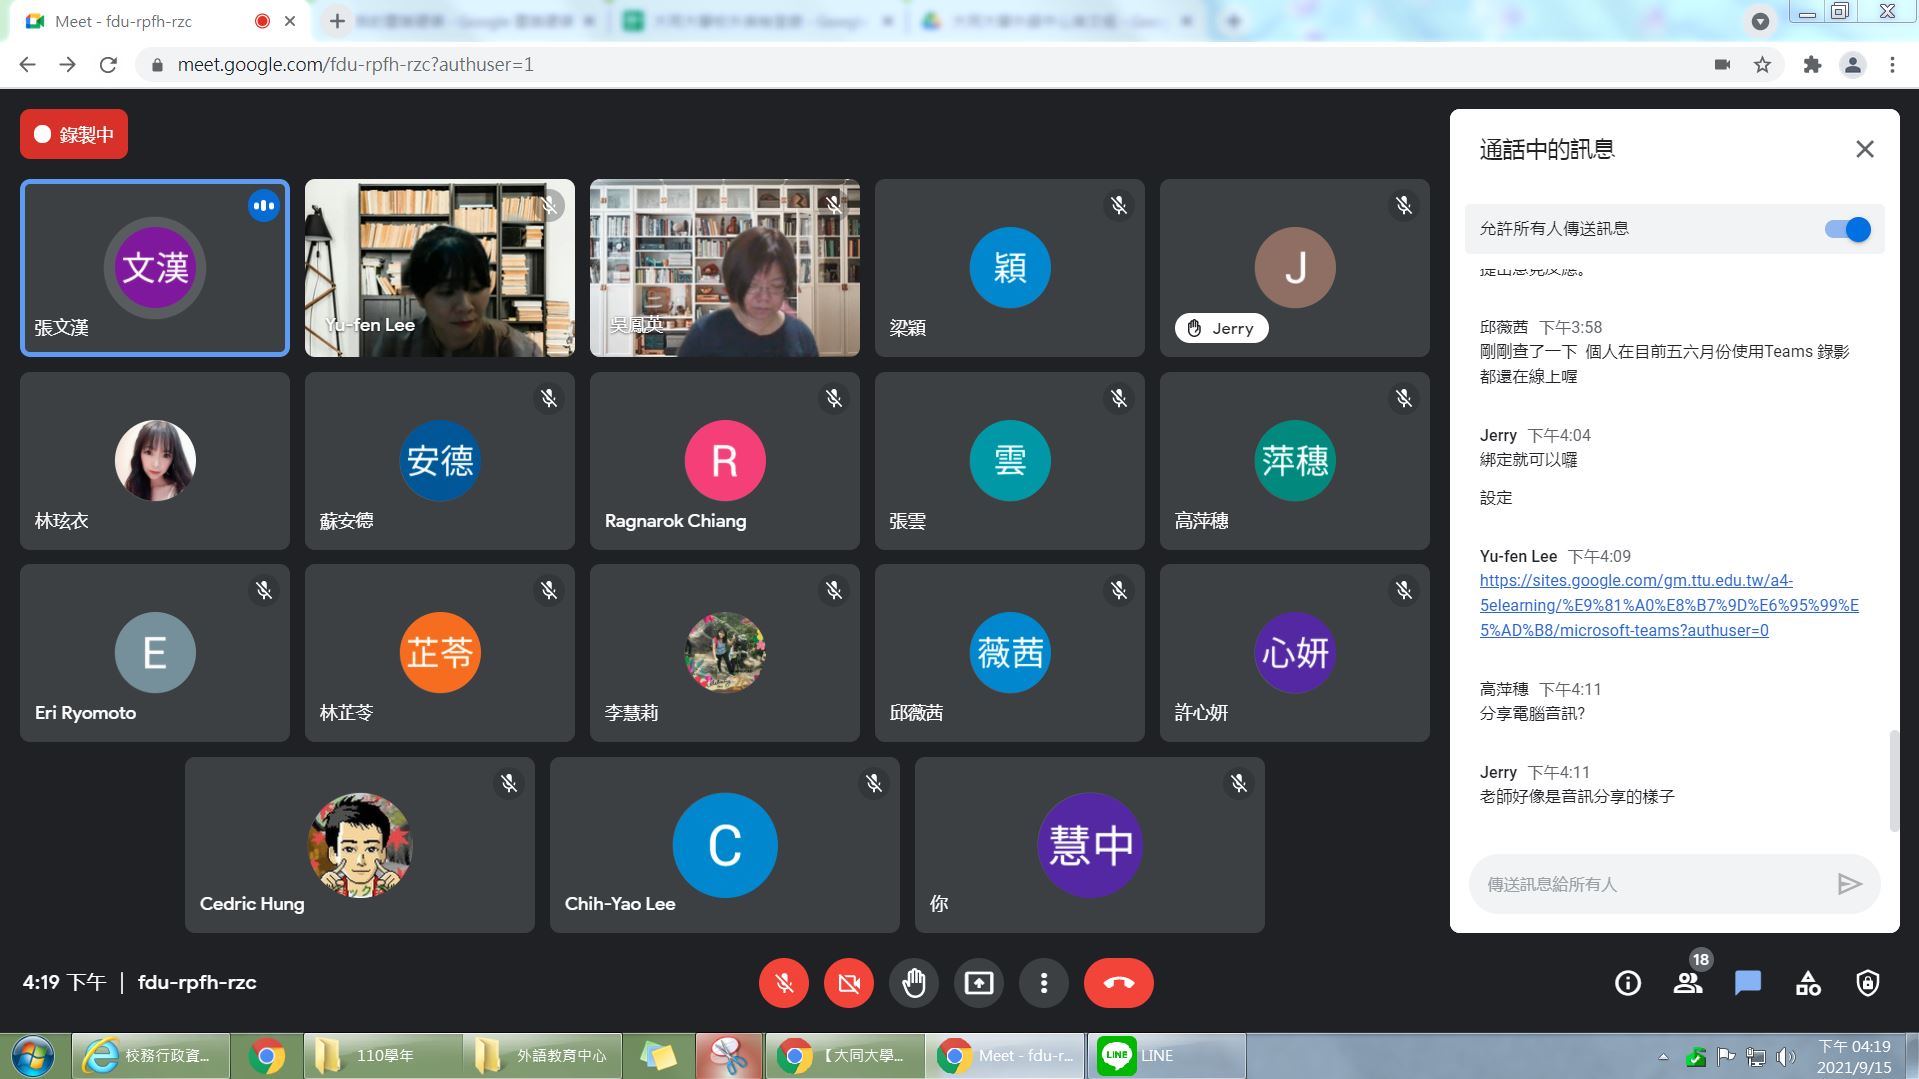The image size is (1919, 1079).
Task: Click the raise hand icon
Action: coord(913,983)
